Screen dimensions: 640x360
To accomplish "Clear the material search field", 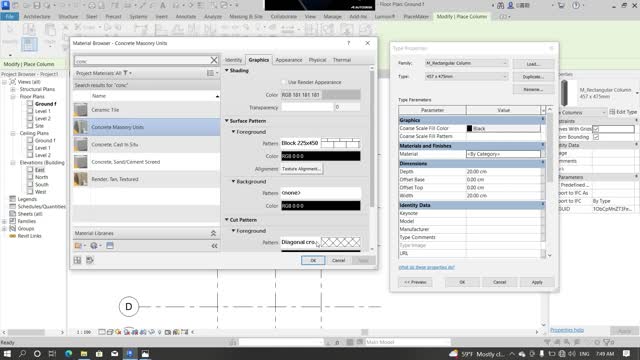I will [x=214, y=60].
